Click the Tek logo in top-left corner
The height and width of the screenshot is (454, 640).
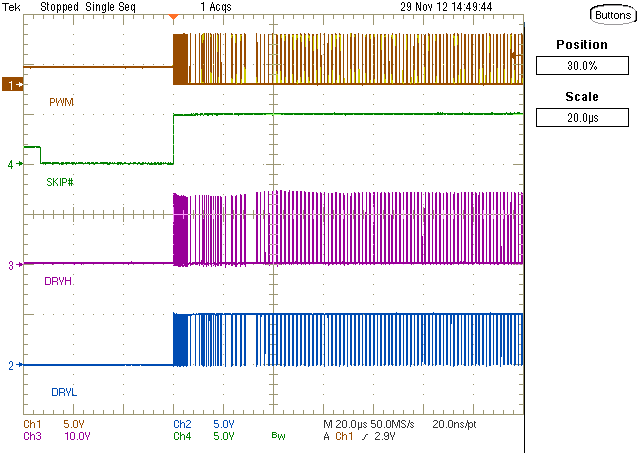pos(11,6)
